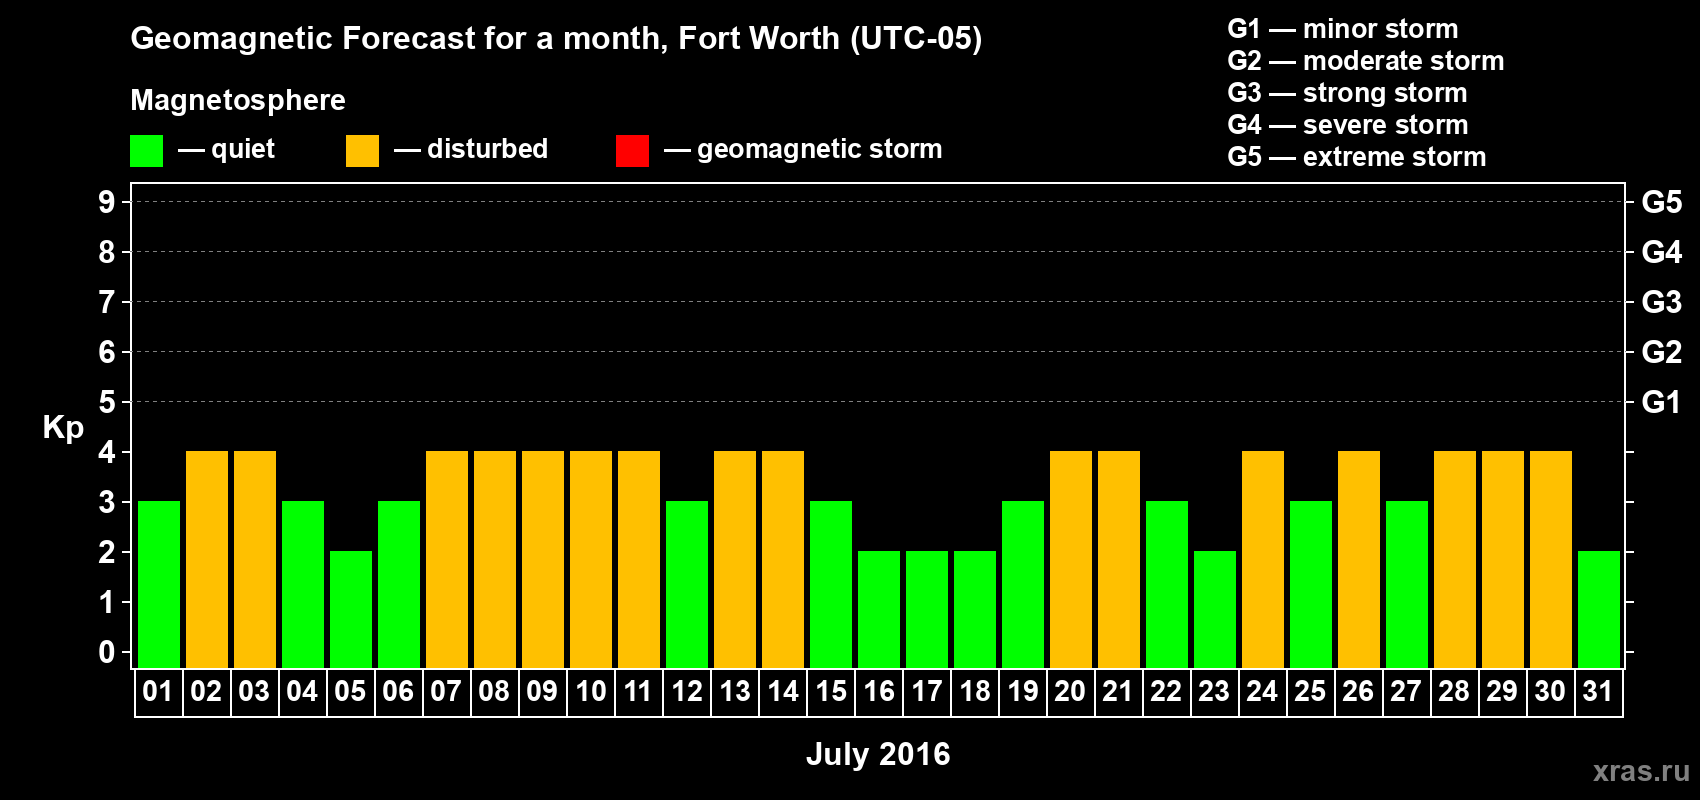Click the green bar for day 17

[x=927, y=610]
